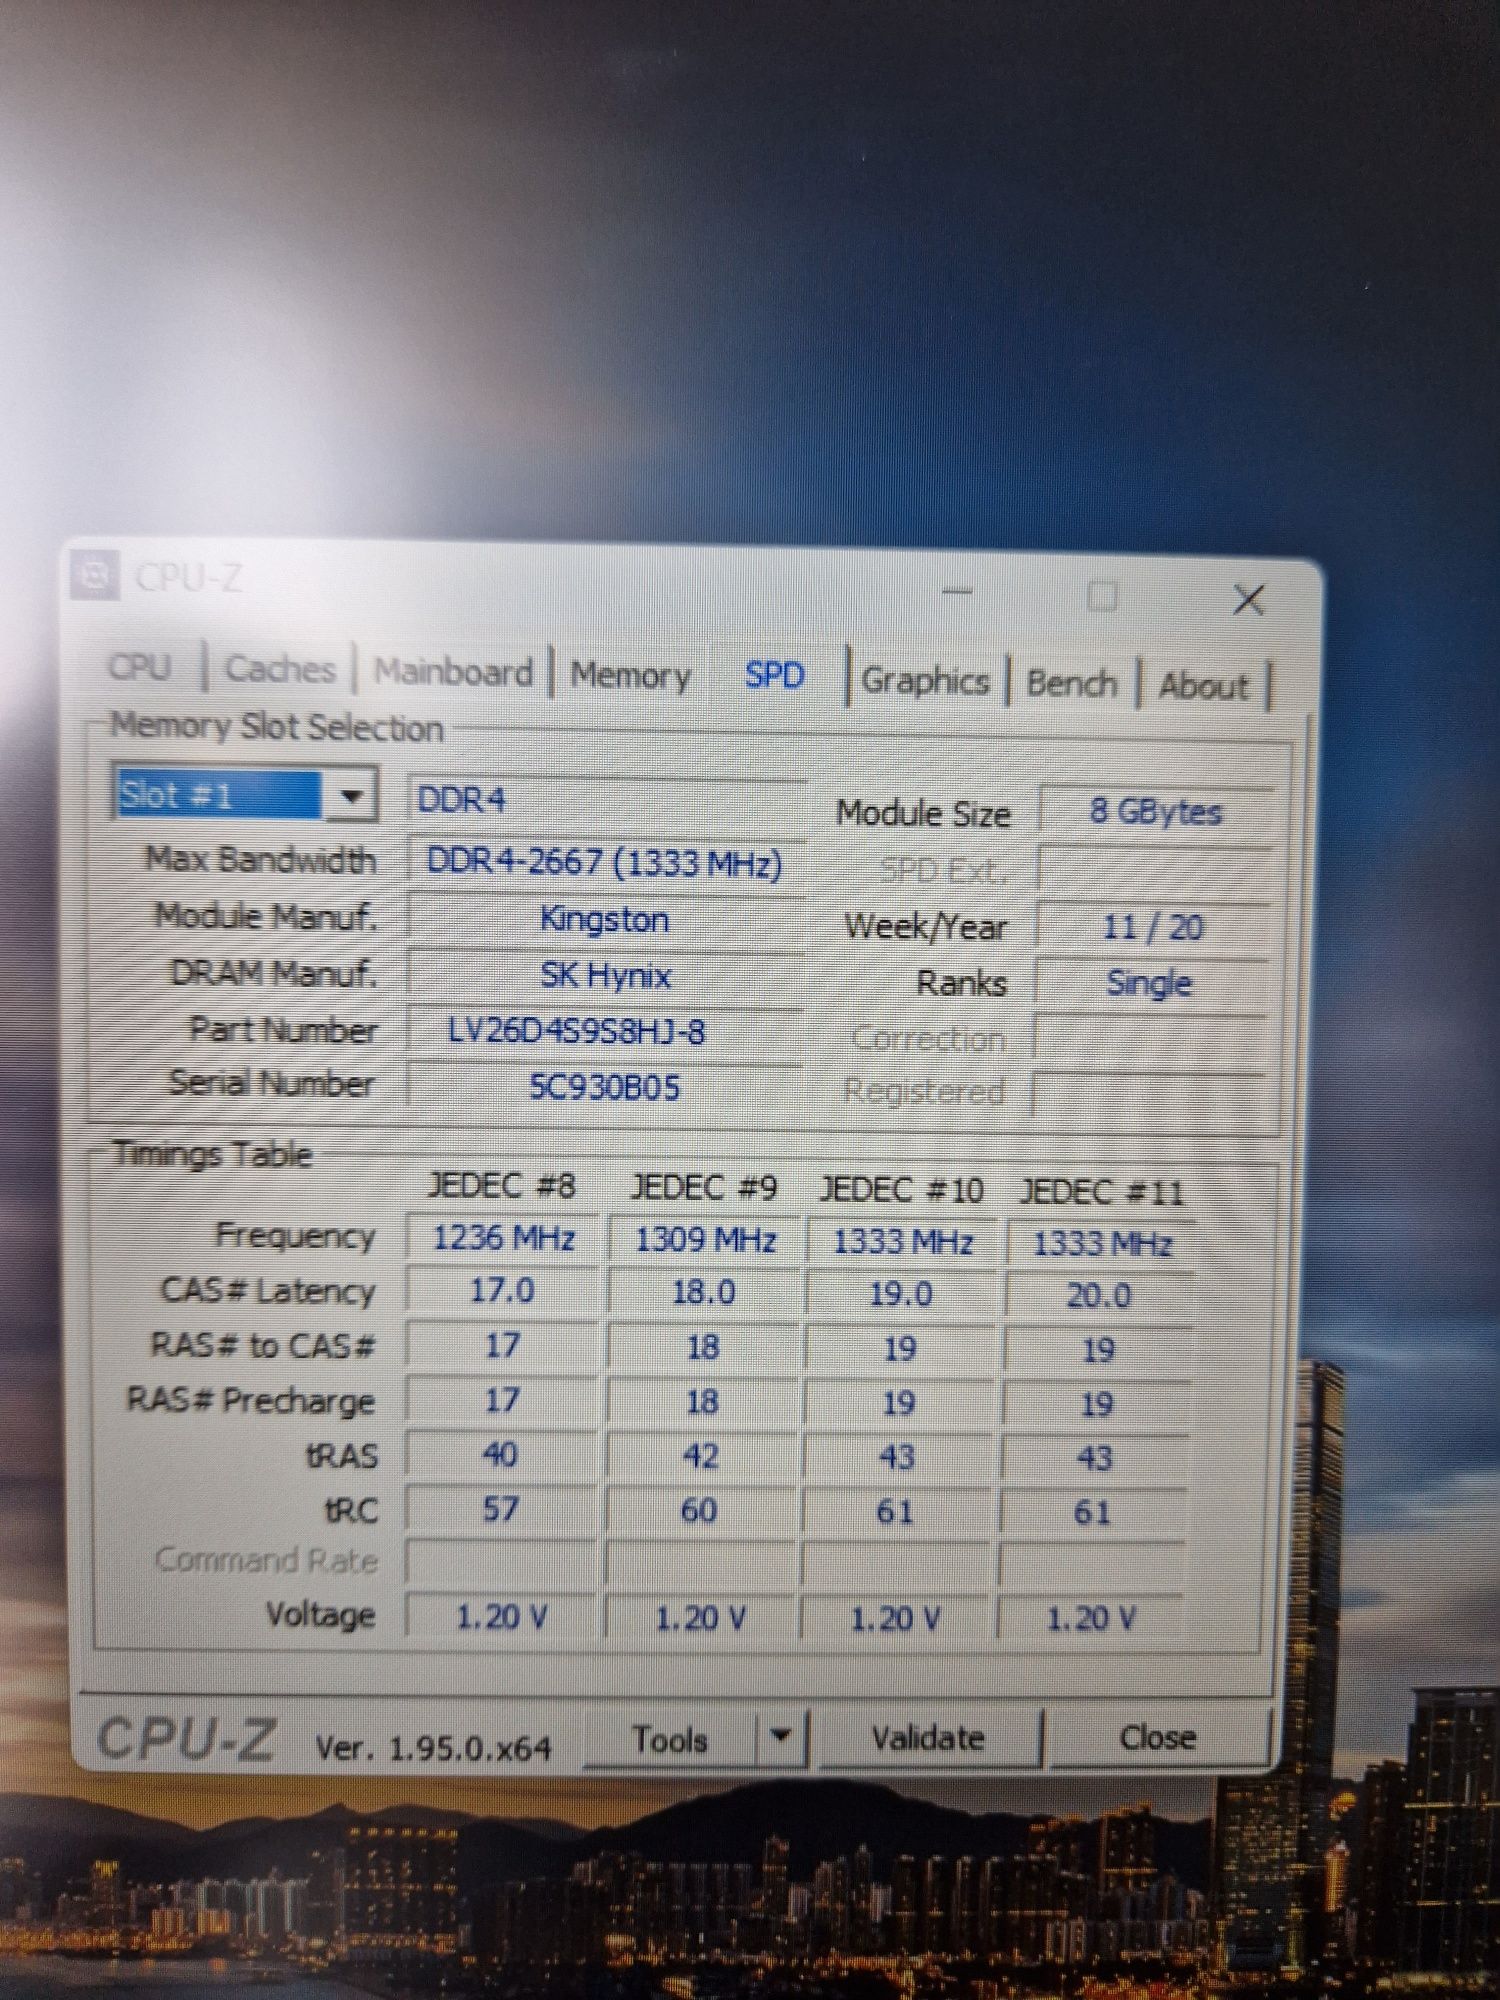Click the Ver. 1.95.0.x64 version text
1500x2000 pixels.
pos(433,1748)
